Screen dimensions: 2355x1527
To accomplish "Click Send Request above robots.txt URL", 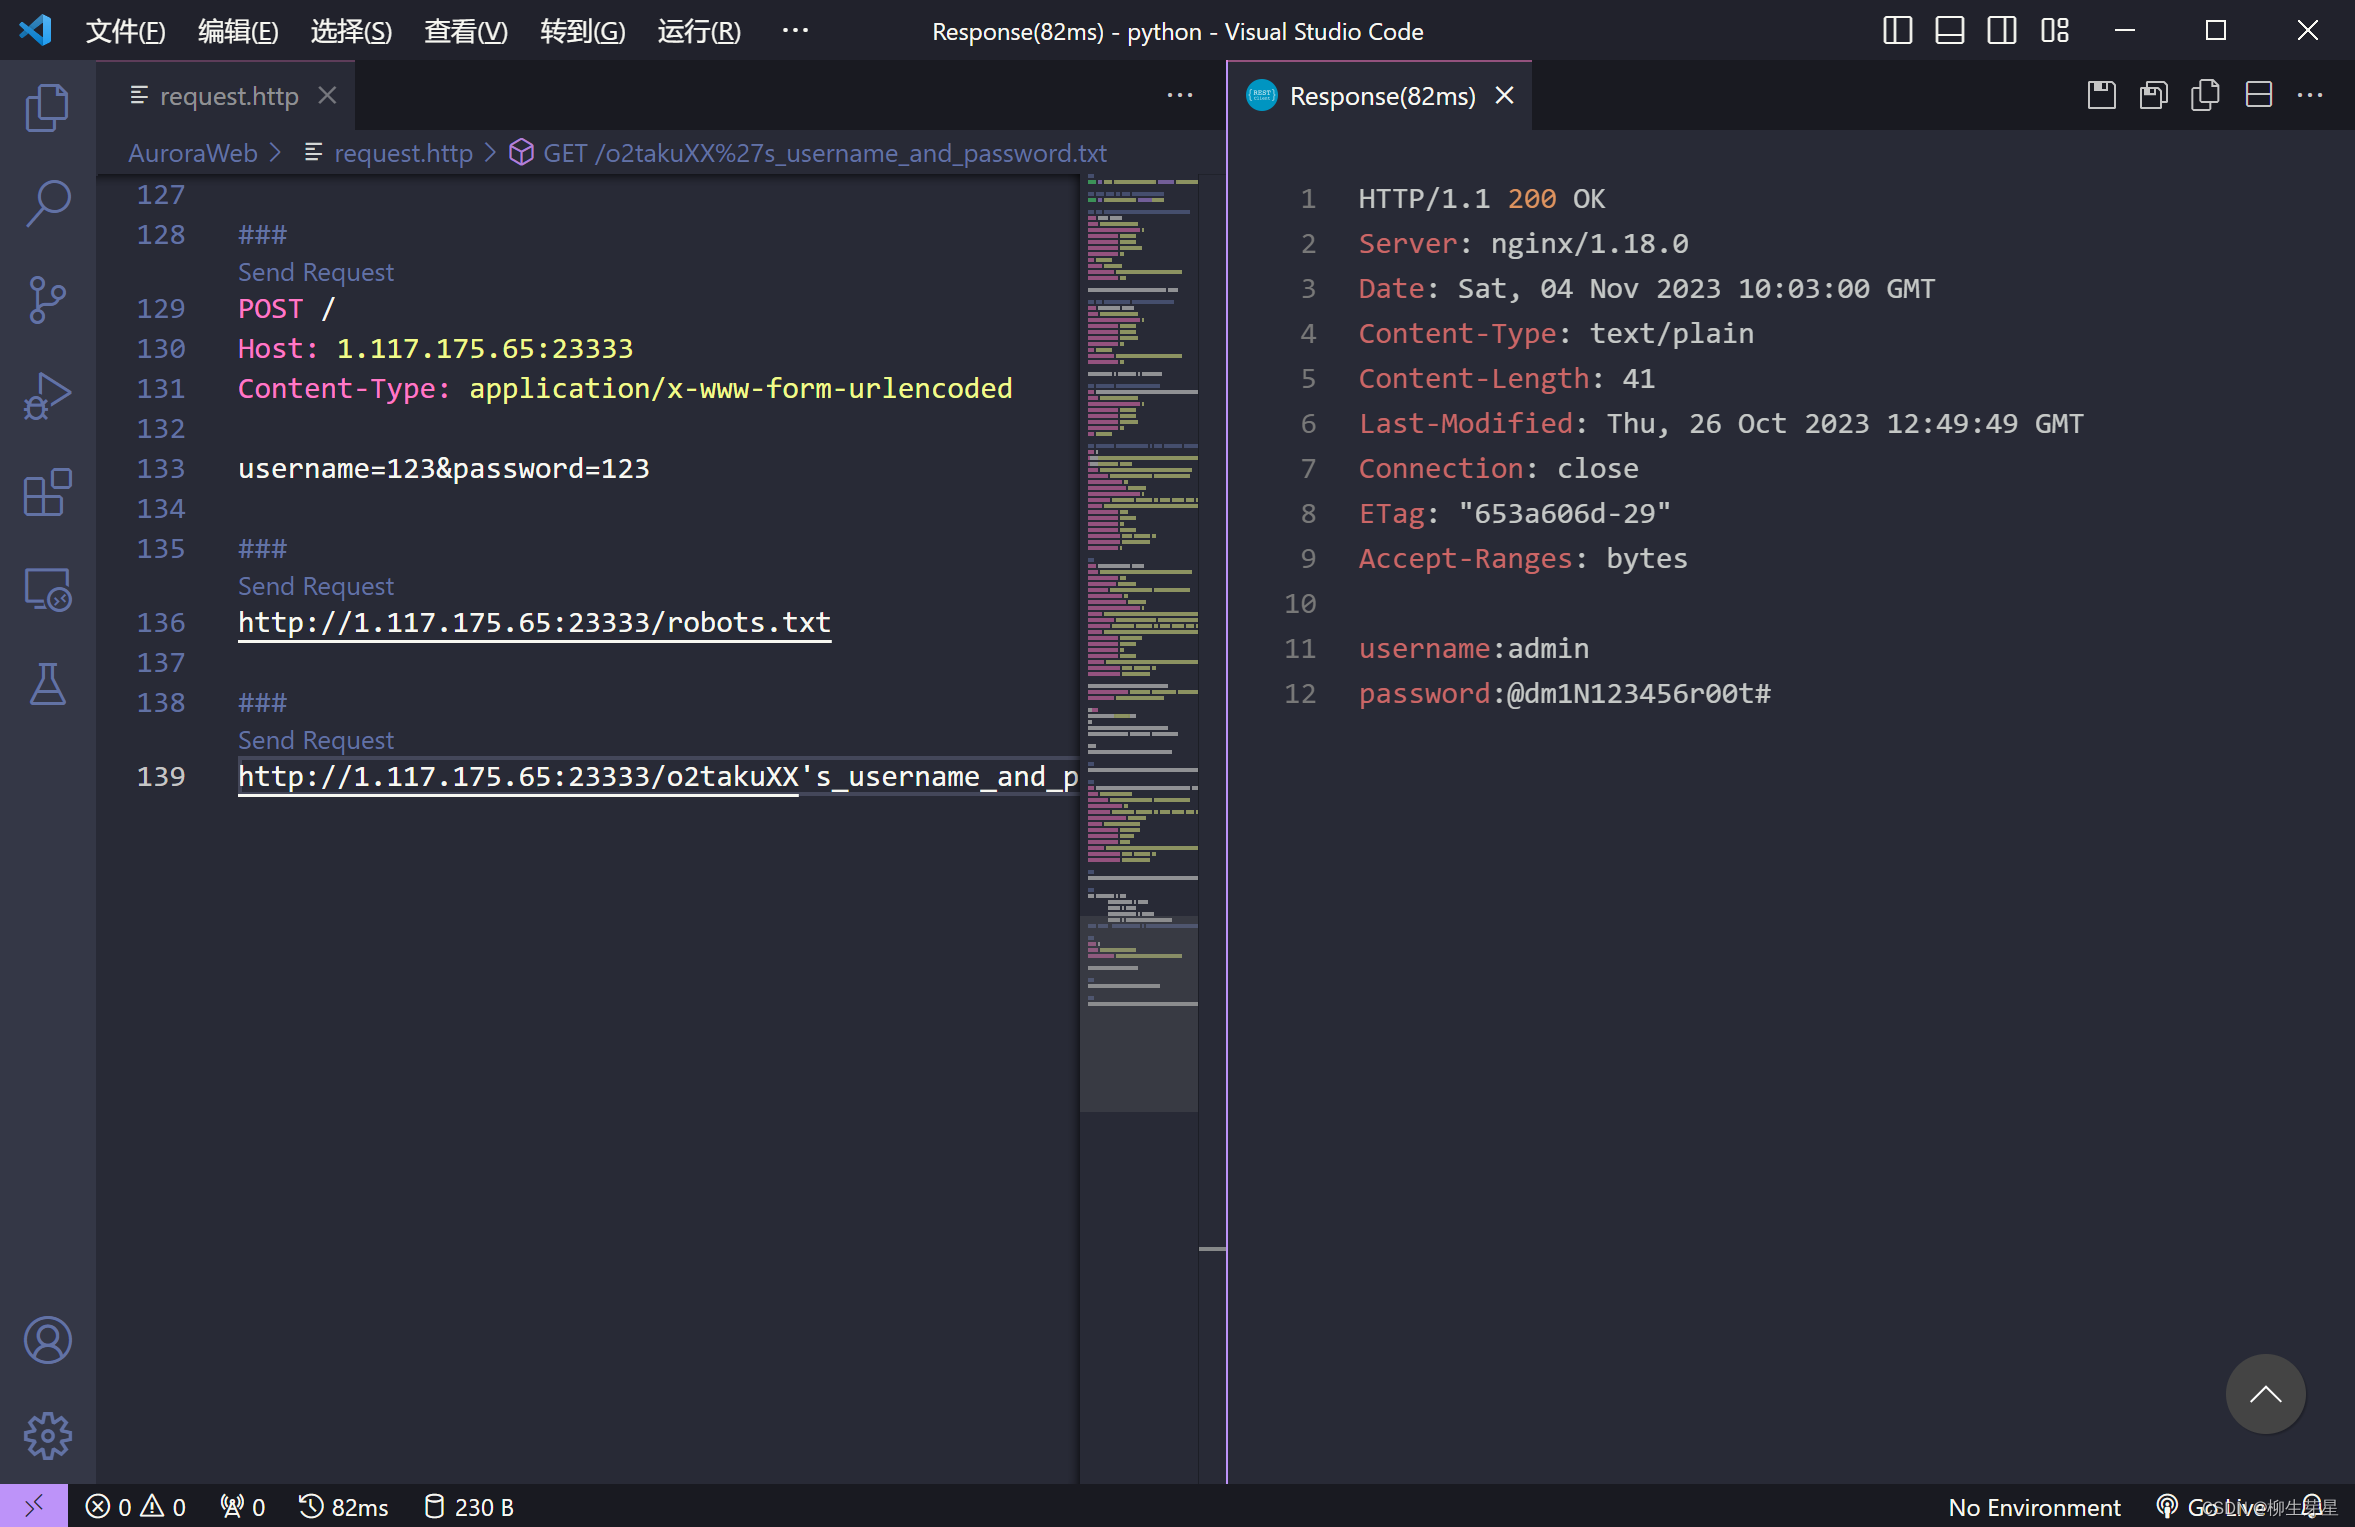I will tap(315, 586).
